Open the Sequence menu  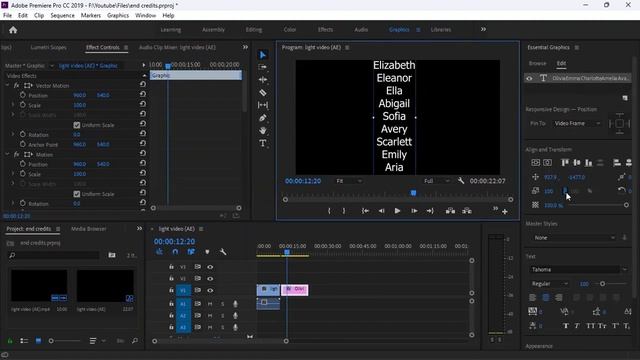pyautogui.click(x=62, y=16)
